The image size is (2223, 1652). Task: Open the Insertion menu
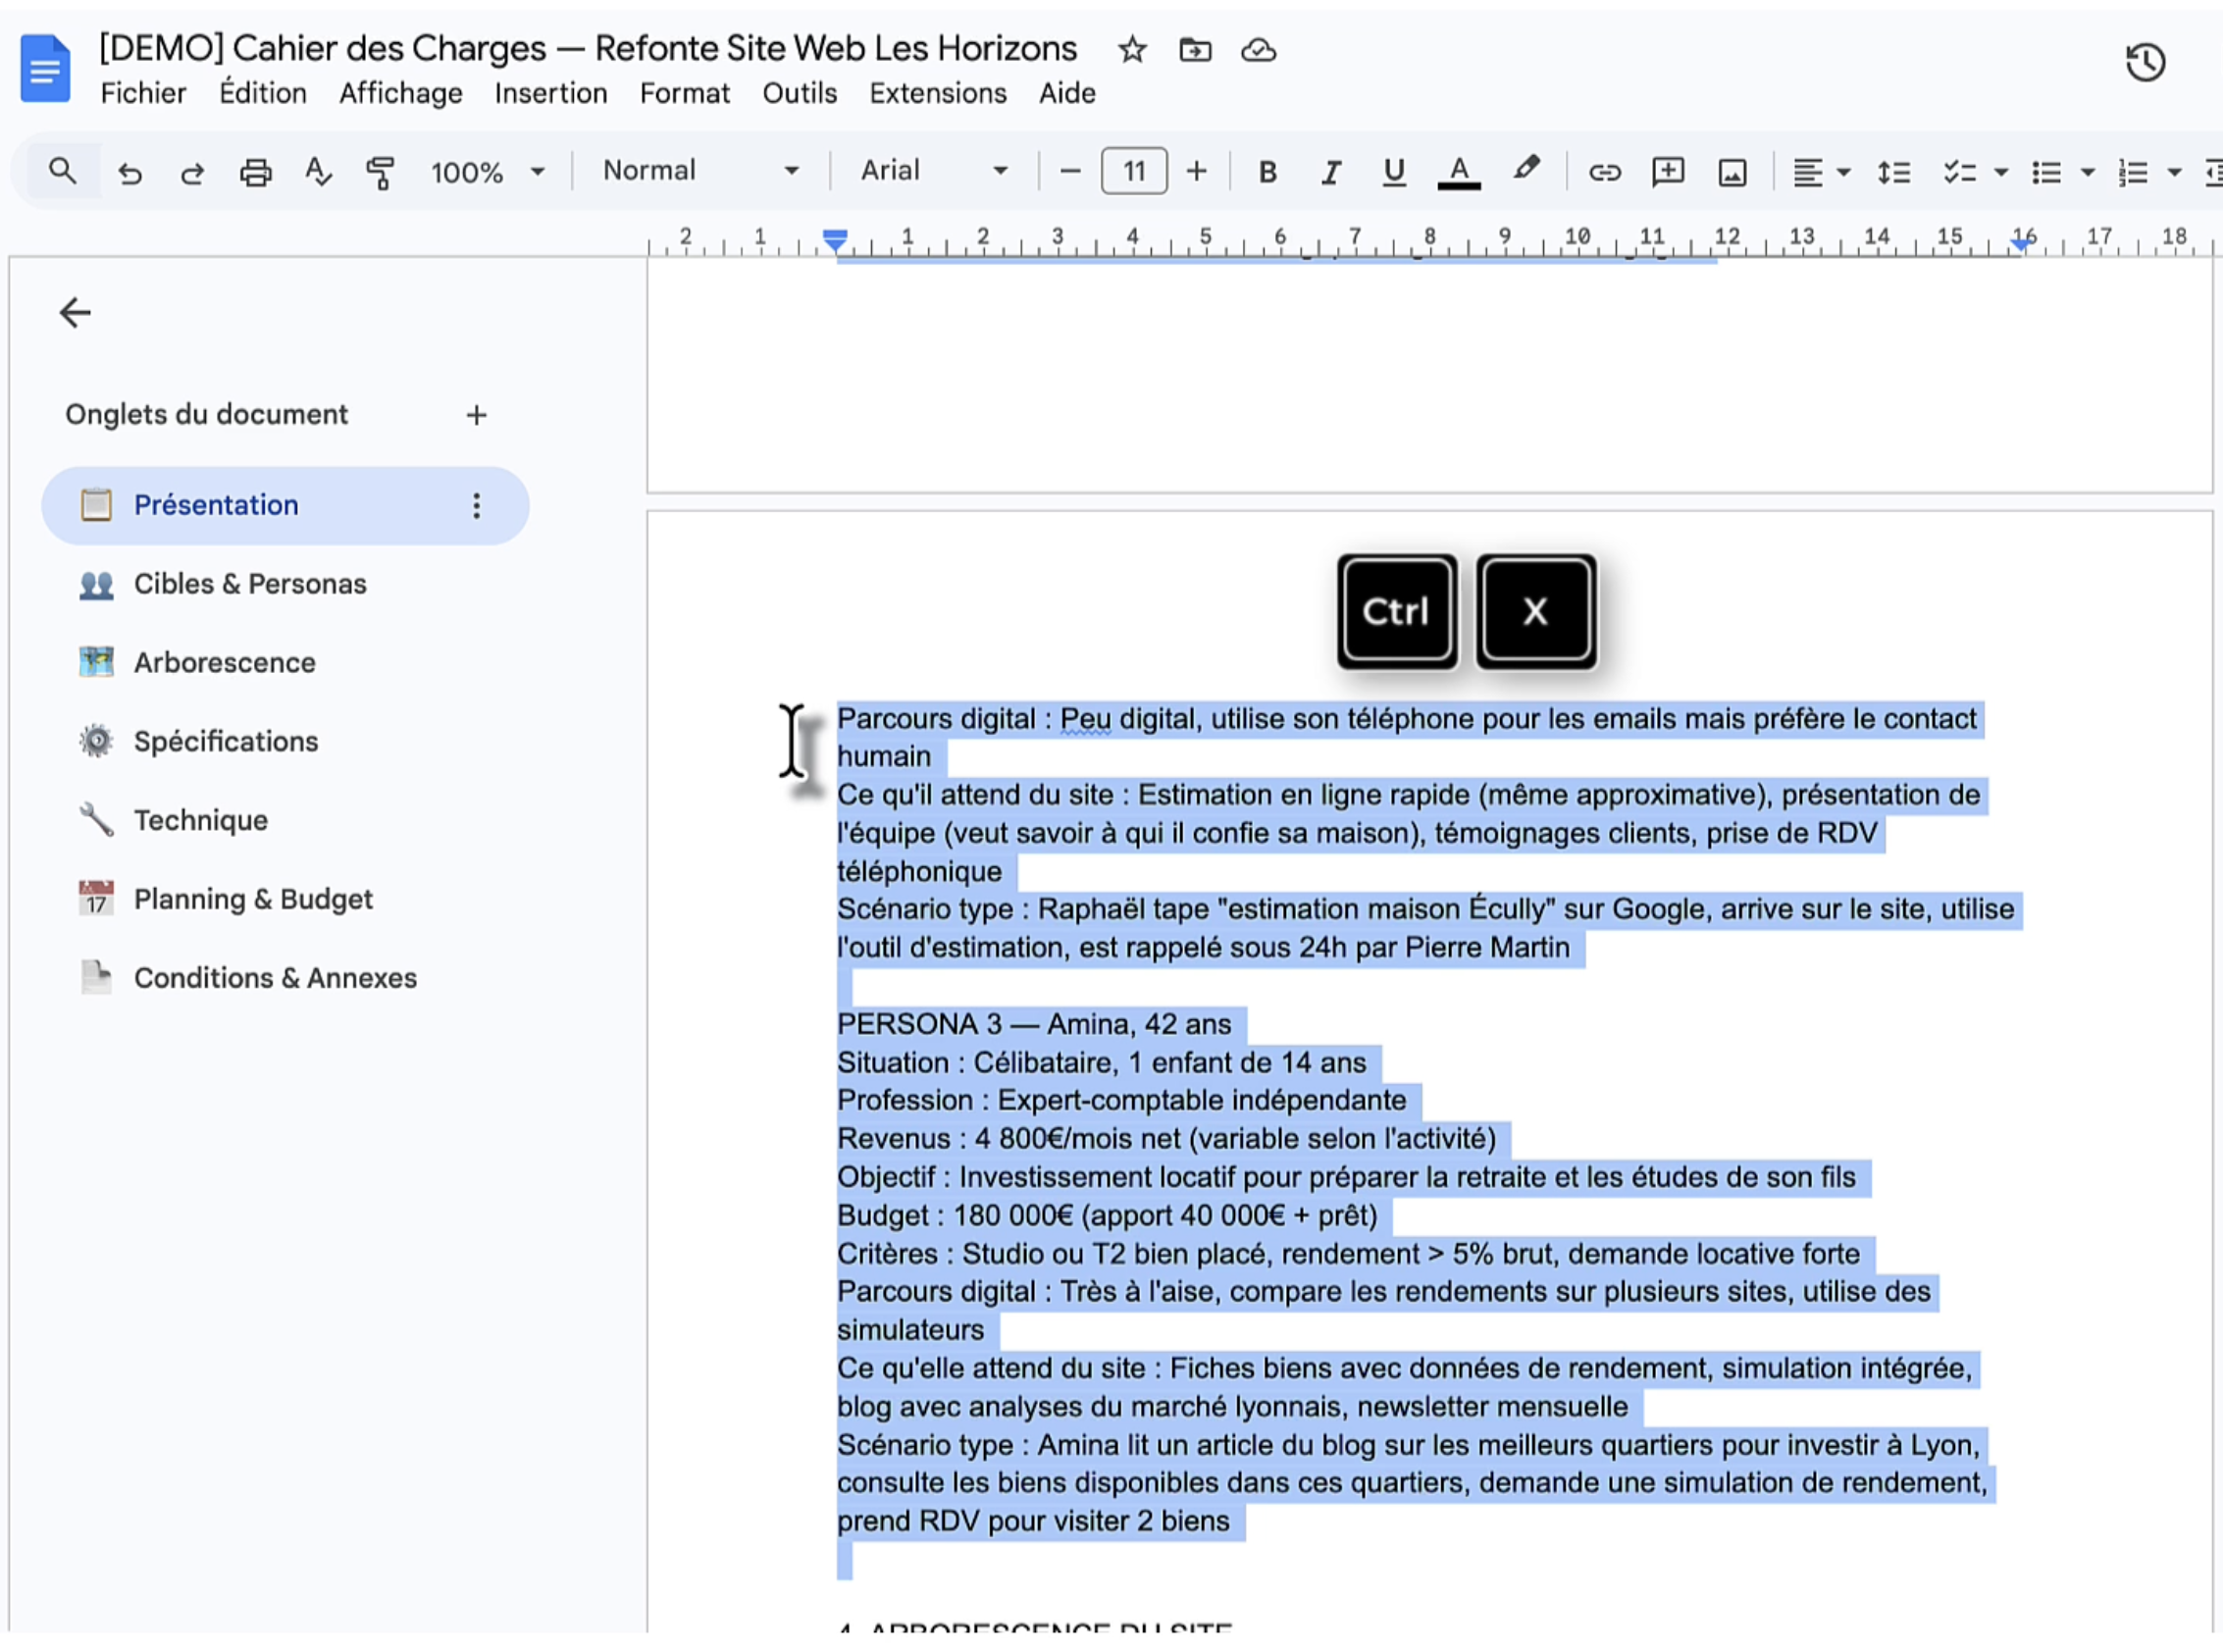[550, 93]
